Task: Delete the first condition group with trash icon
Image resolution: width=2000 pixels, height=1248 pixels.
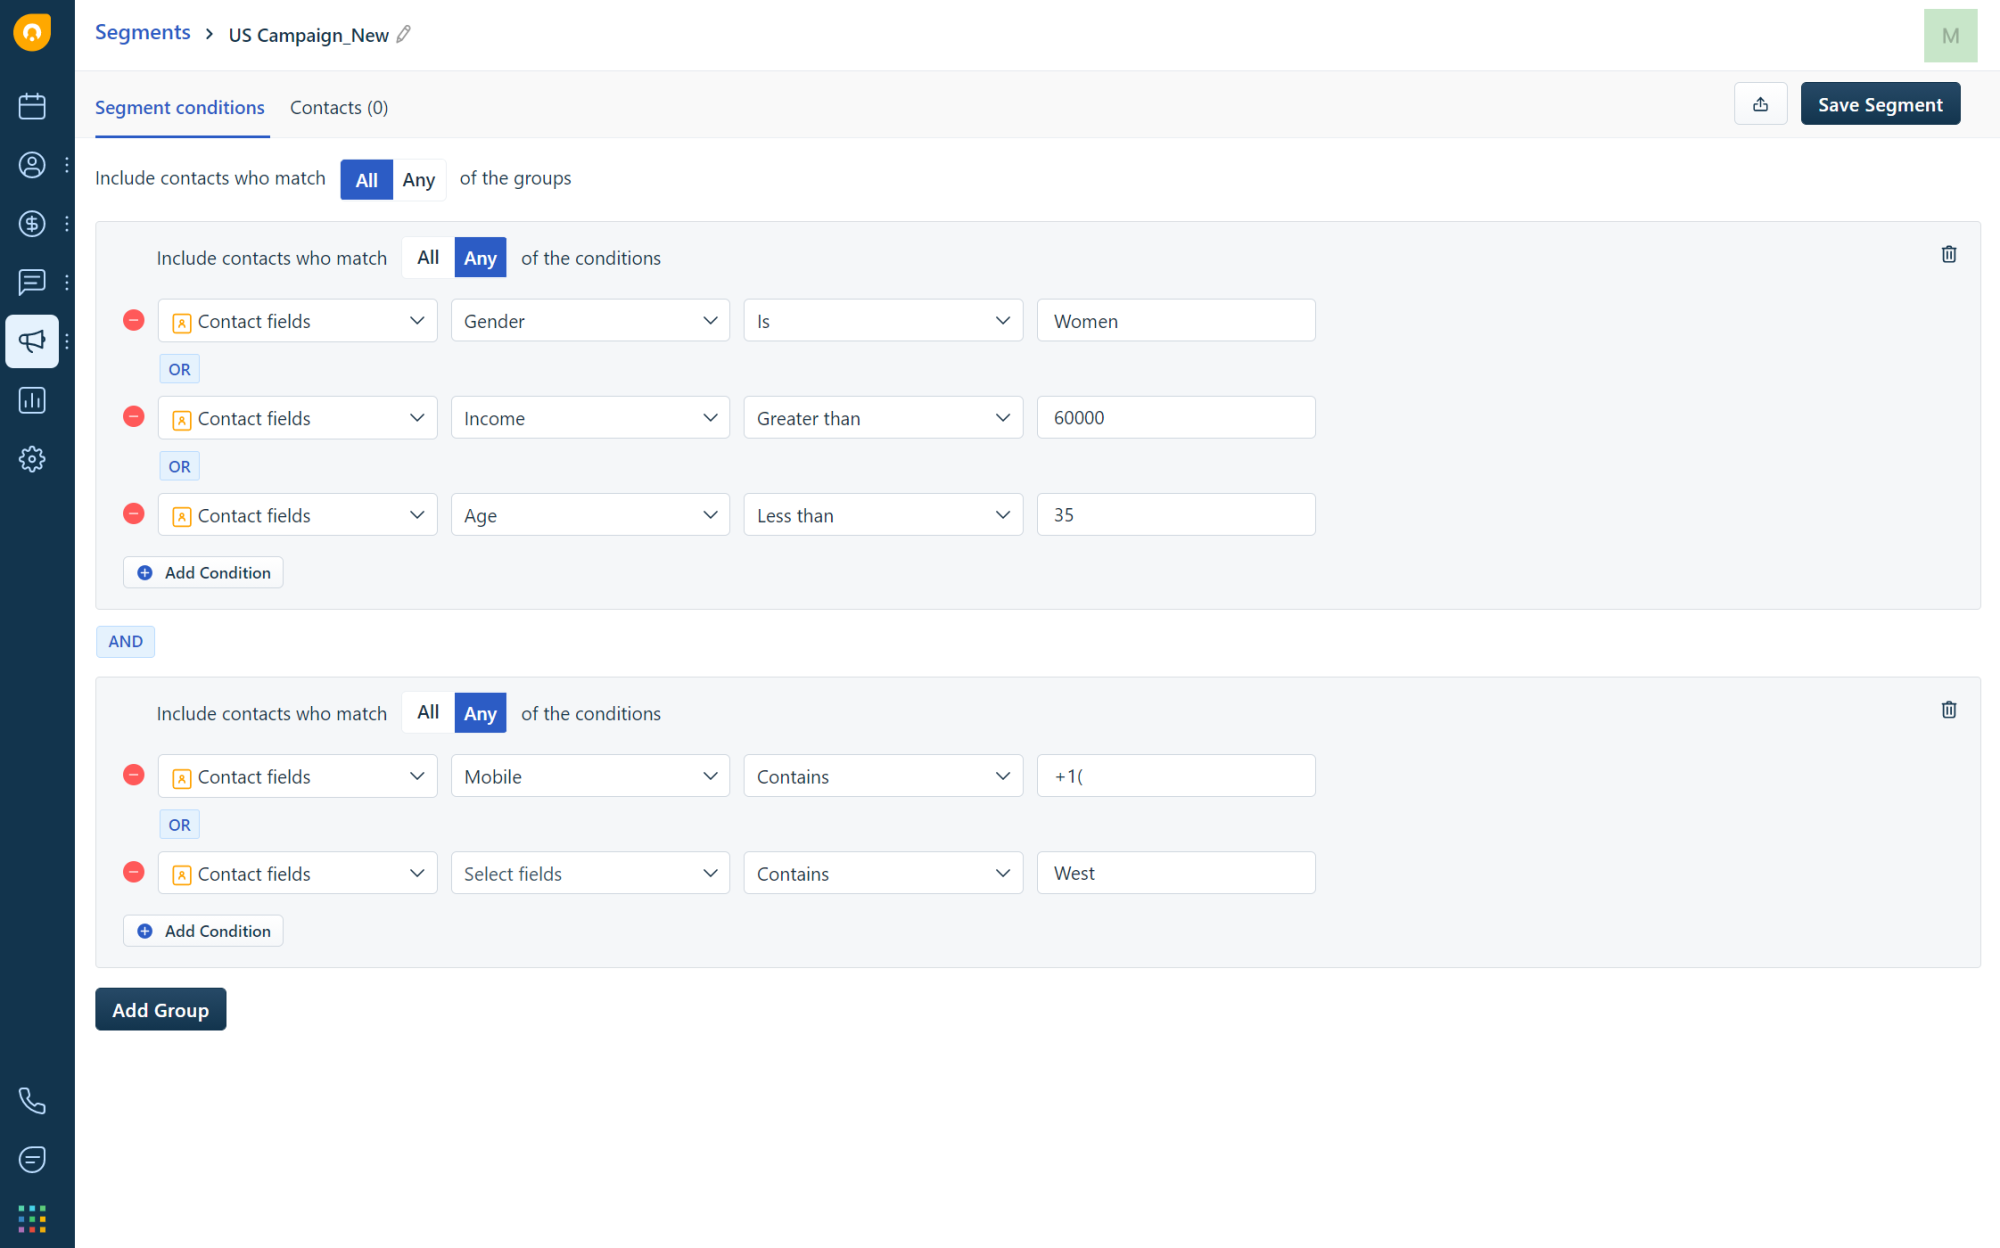Action: (1948, 254)
